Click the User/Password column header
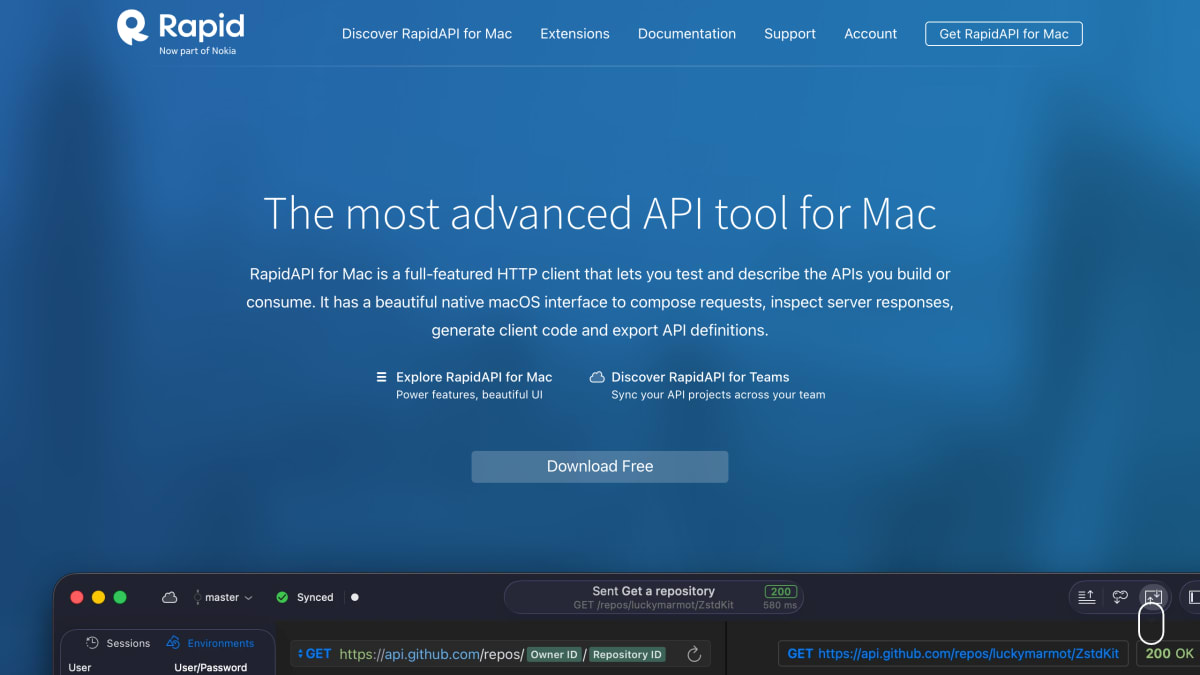Viewport: 1200px width, 675px height. [211, 668]
